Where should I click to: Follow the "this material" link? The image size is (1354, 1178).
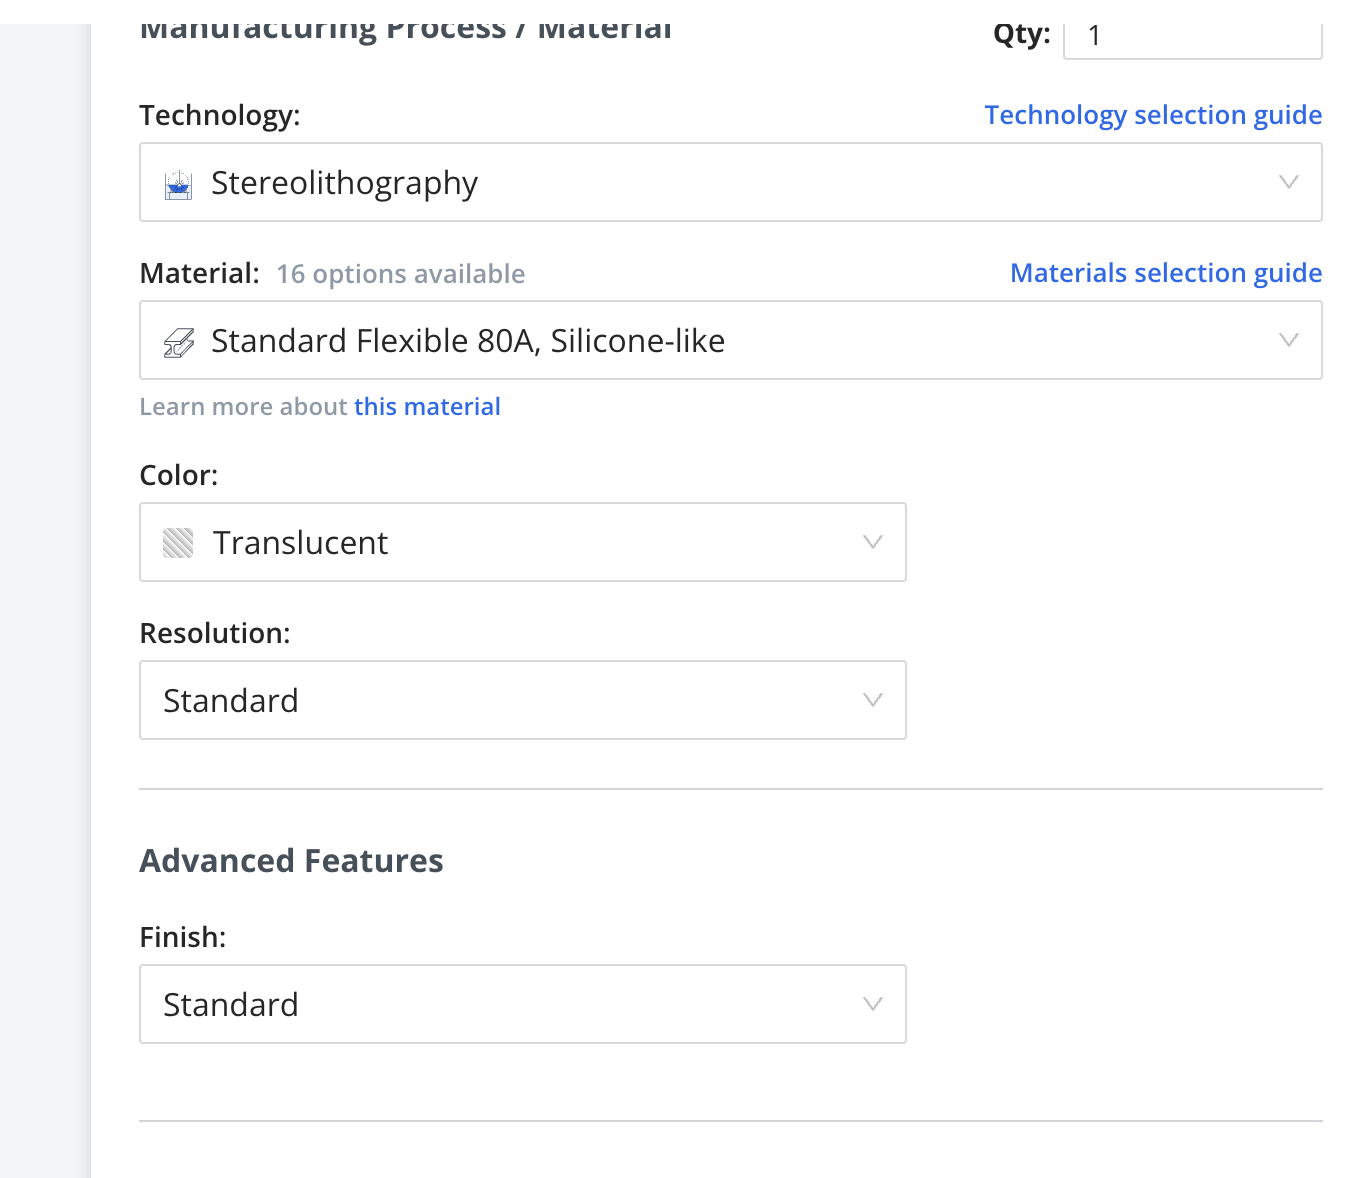click(427, 407)
